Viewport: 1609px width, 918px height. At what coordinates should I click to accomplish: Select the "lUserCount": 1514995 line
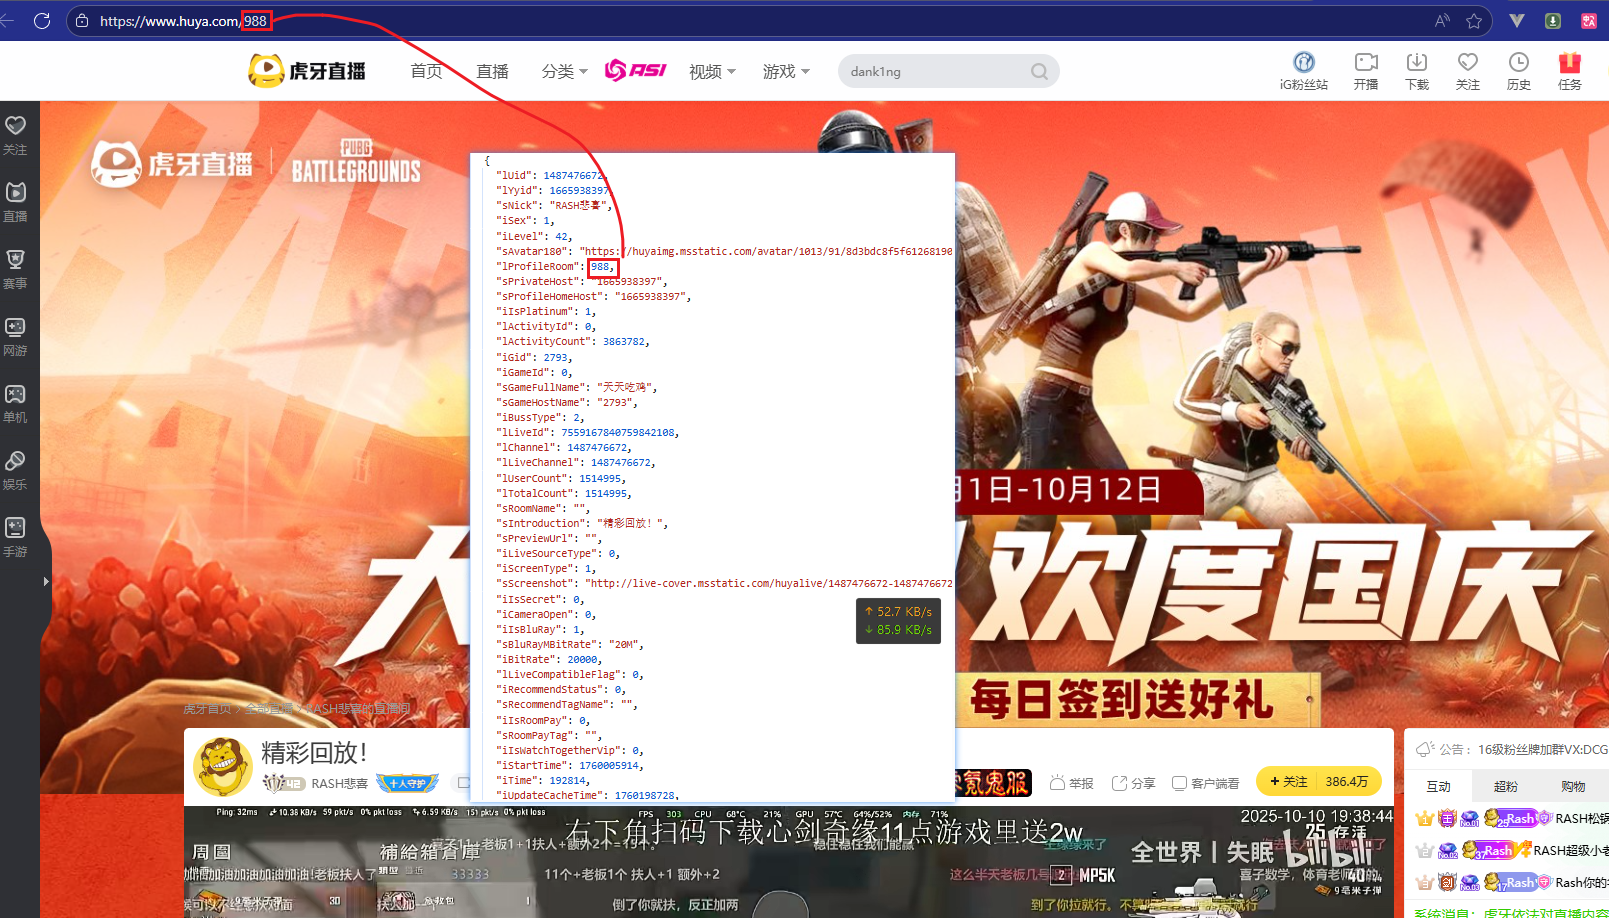pyautogui.click(x=560, y=478)
